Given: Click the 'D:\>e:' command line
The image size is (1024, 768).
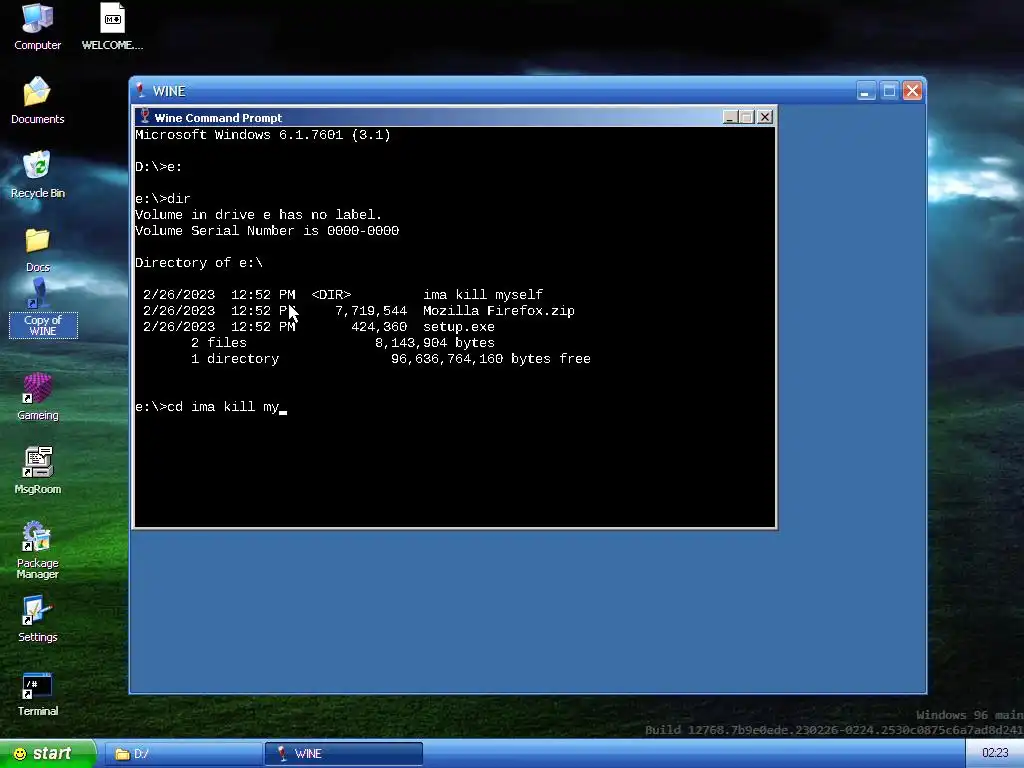Looking at the screenshot, I should click(159, 167).
